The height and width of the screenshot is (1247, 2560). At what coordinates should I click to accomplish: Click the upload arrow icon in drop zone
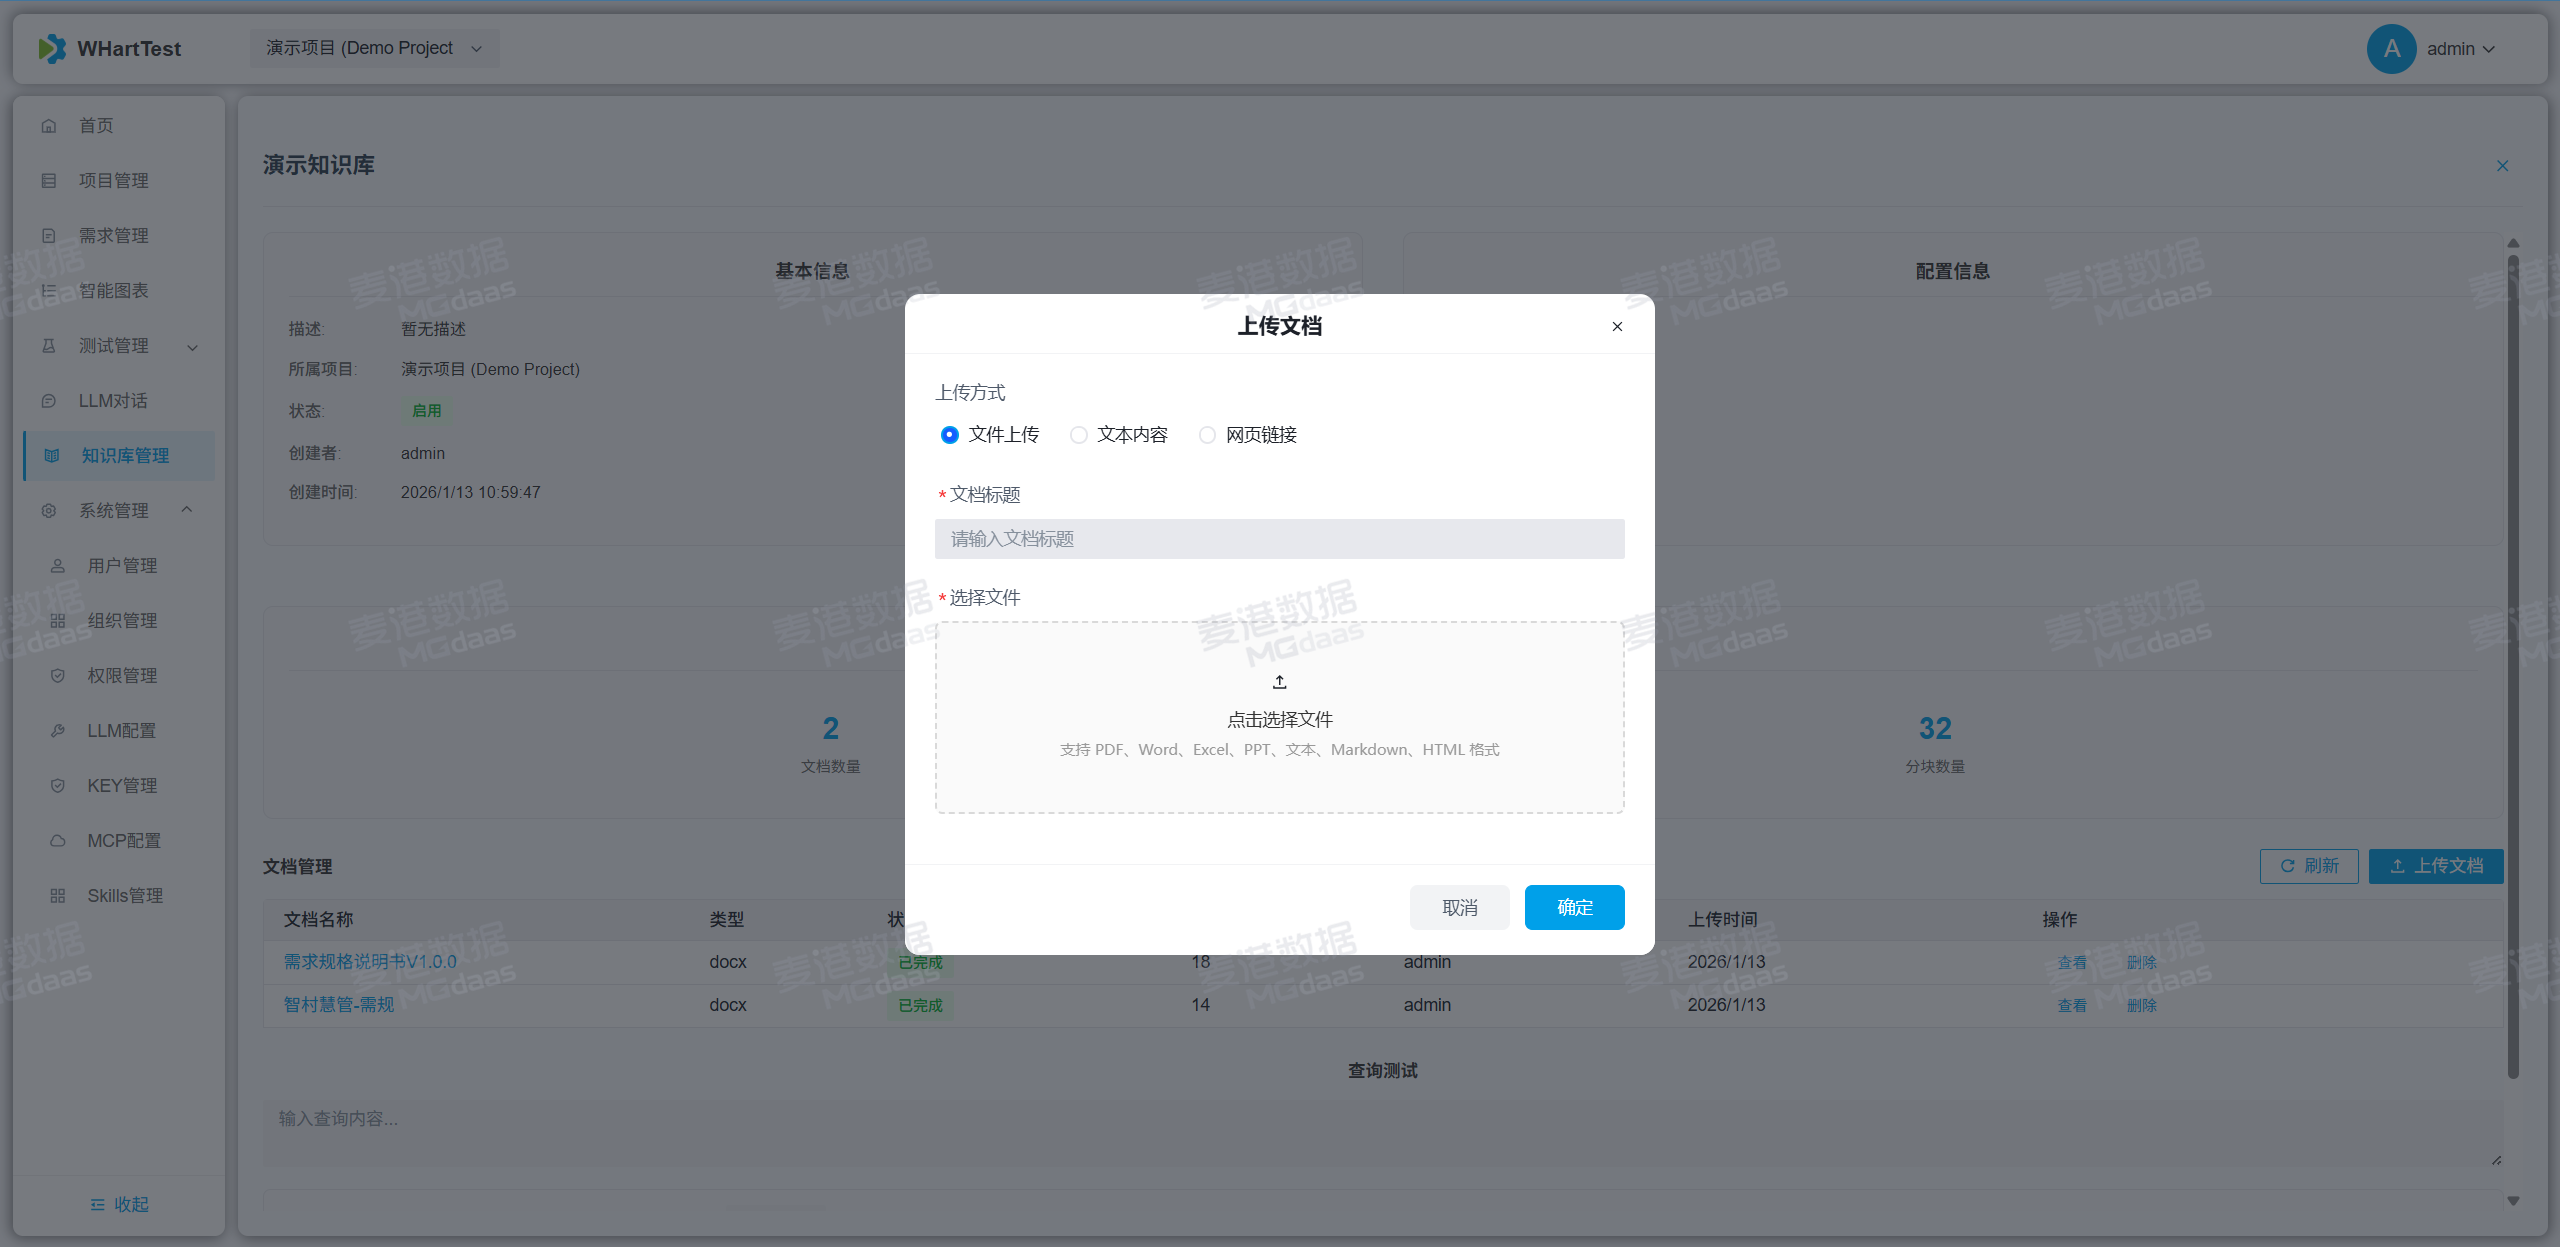click(x=1279, y=682)
